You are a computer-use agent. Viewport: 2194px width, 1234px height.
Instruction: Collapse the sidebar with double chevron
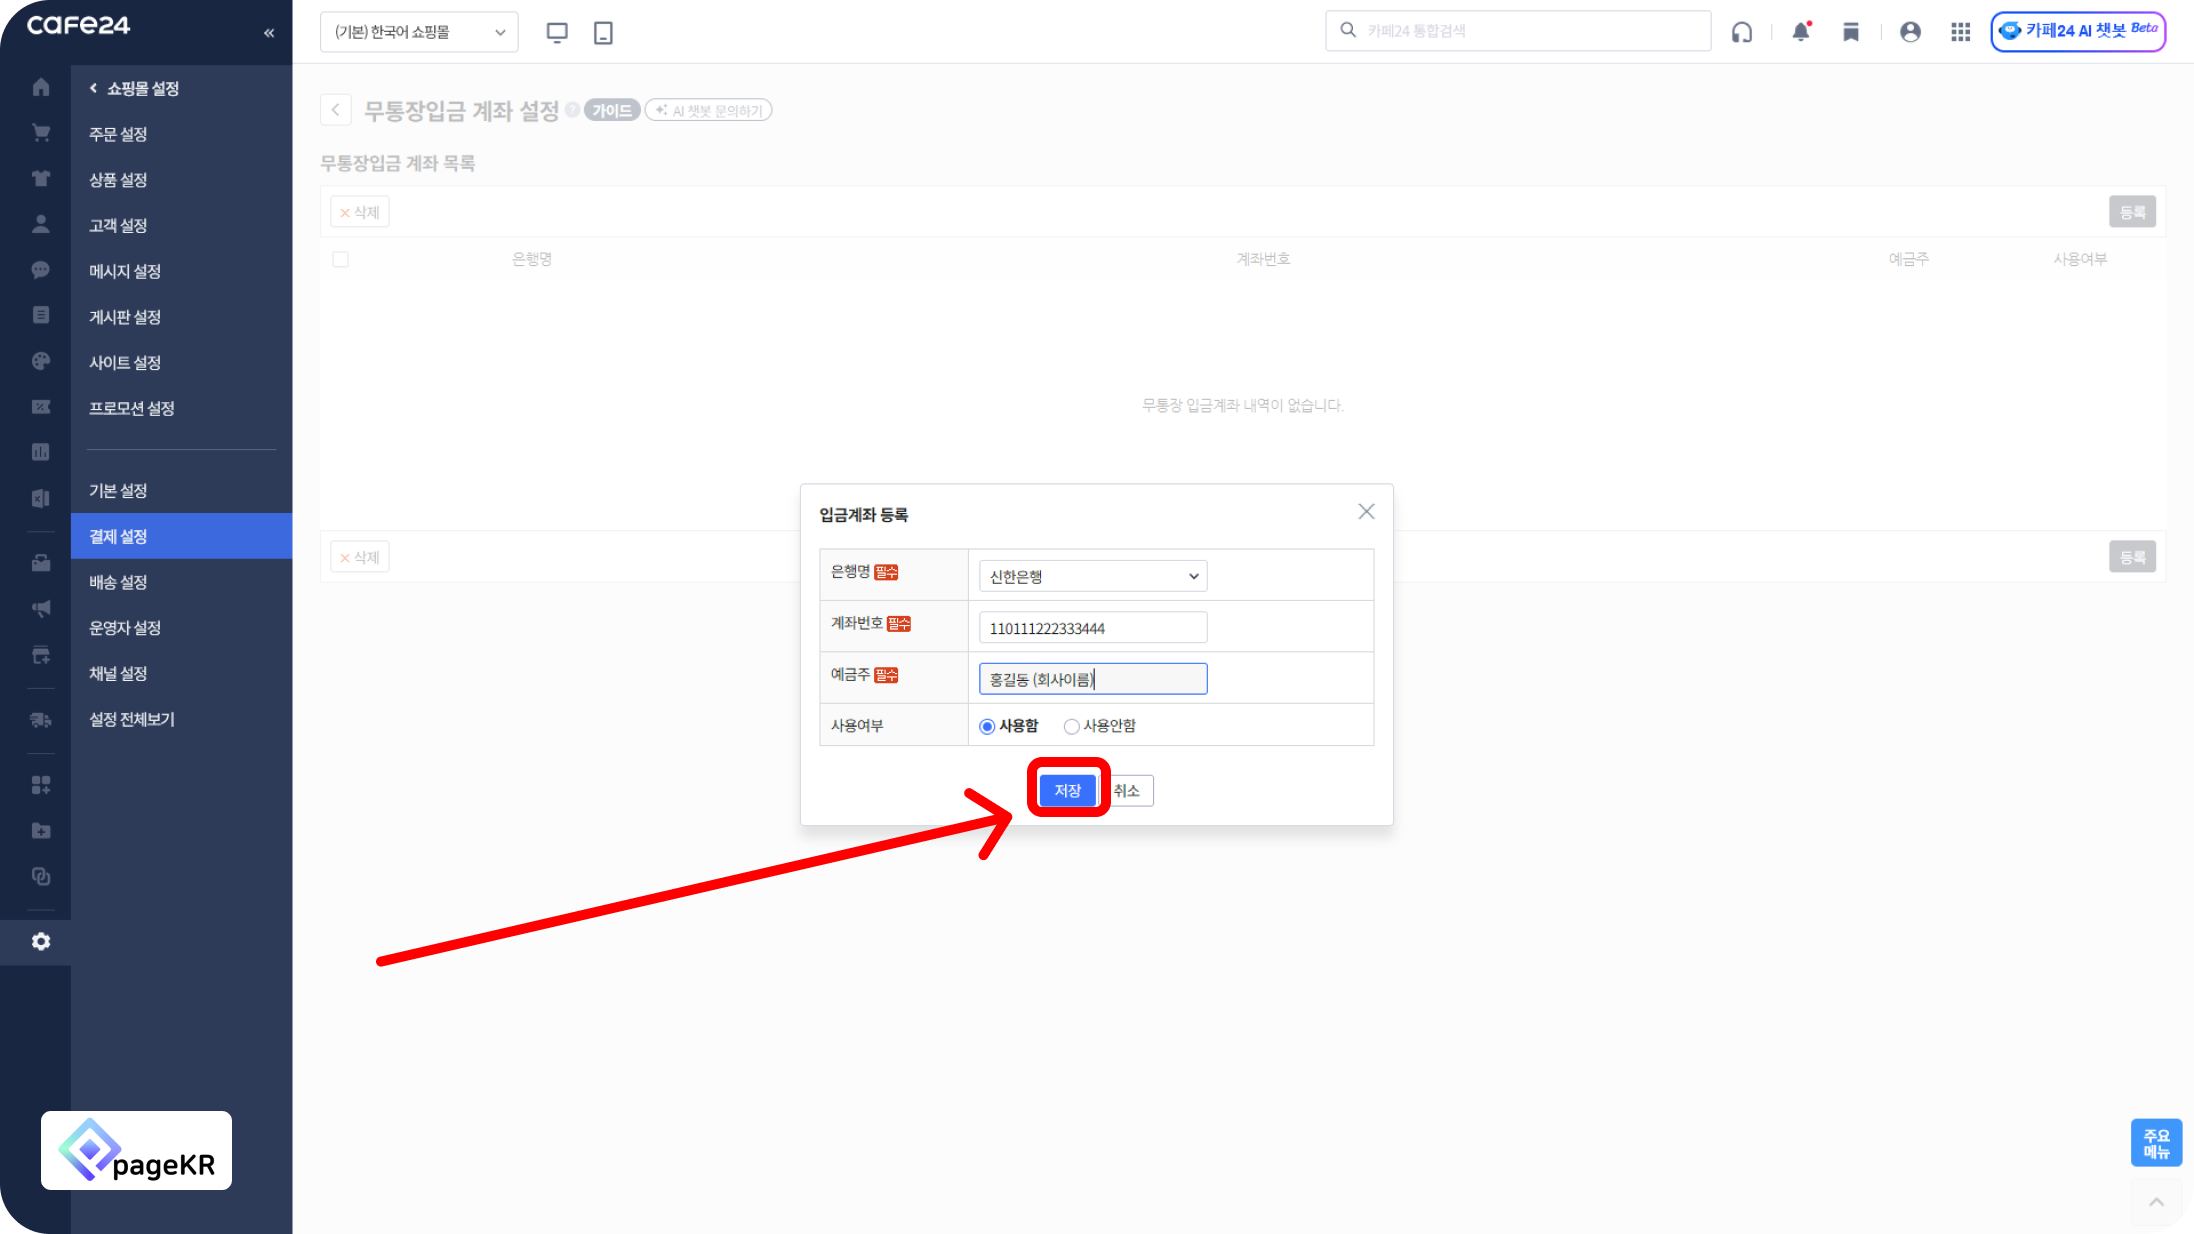click(269, 33)
